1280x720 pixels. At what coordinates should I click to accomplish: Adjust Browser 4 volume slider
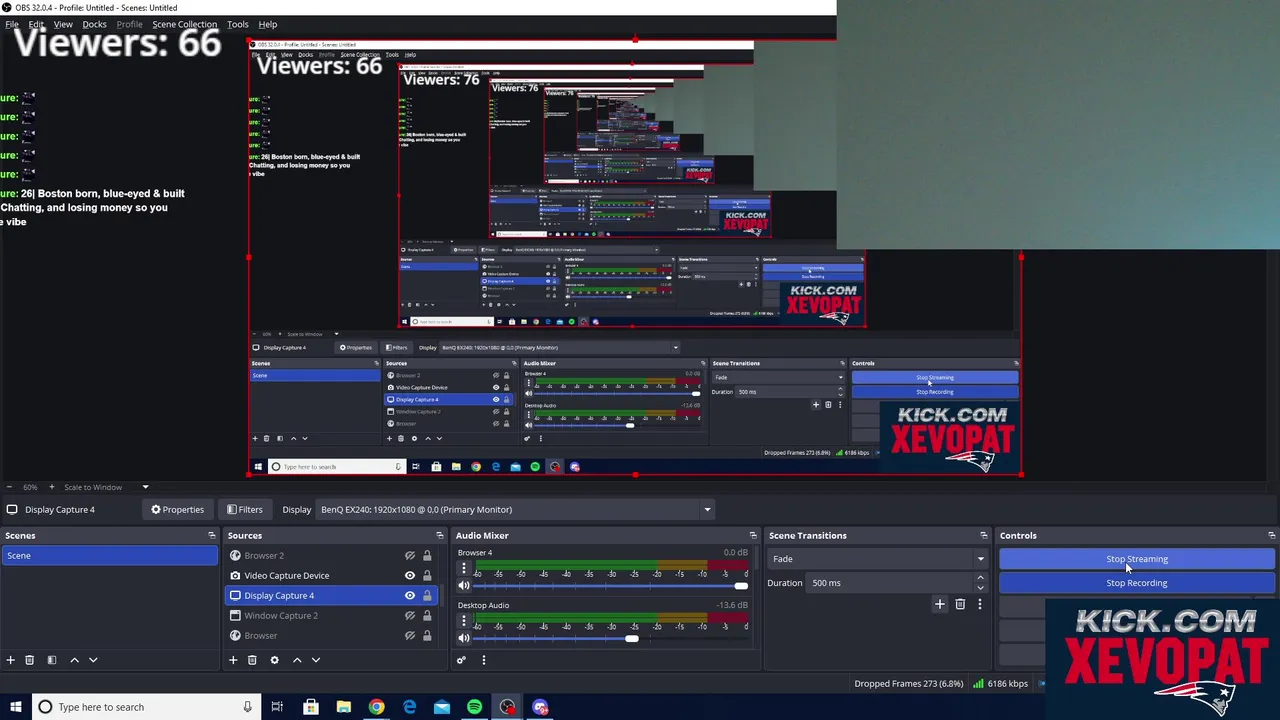pos(740,585)
